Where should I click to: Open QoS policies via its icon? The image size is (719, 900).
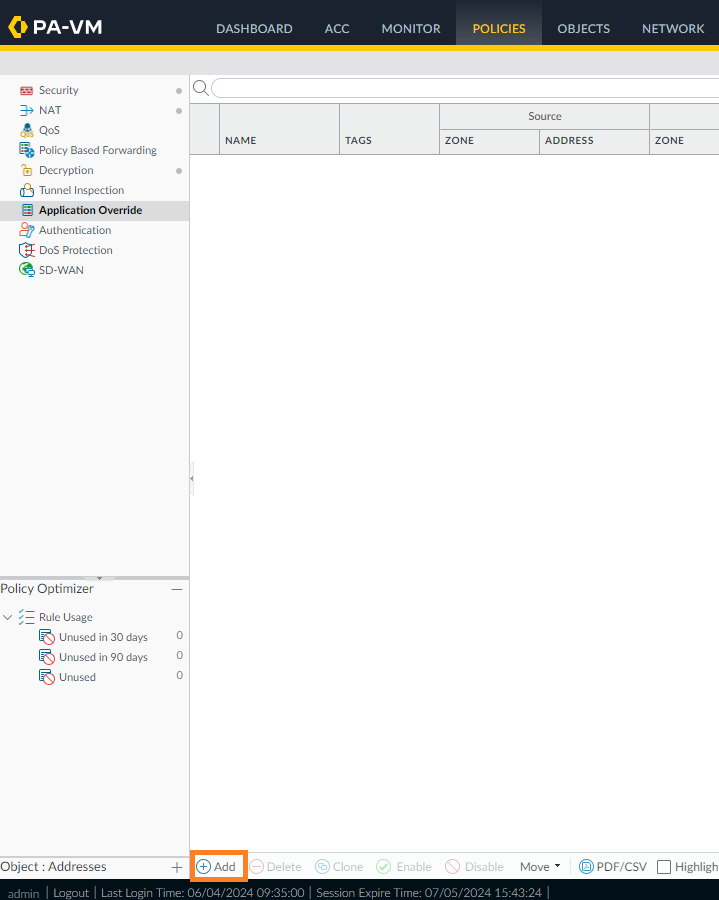pyautogui.click(x=27, y=130)
